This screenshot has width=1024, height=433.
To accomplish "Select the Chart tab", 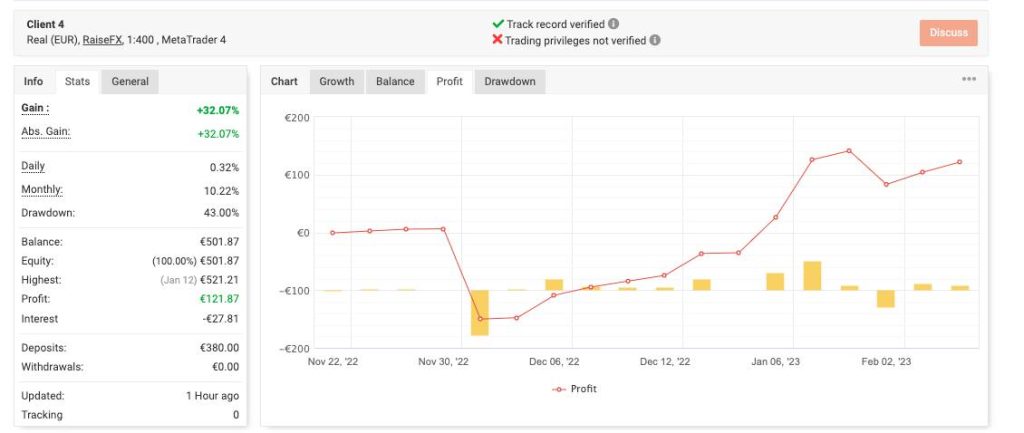I will point(284,82).
